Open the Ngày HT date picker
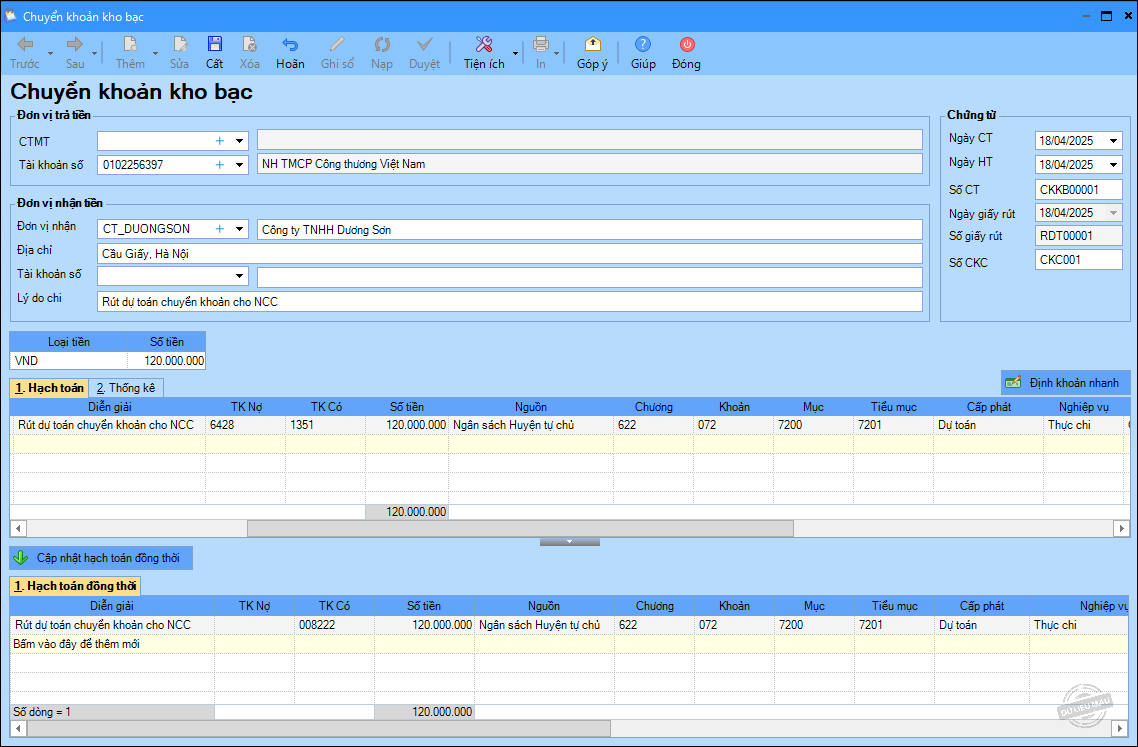The width and height of the screenshot is (1138, 747). [x=1113, y=165]
